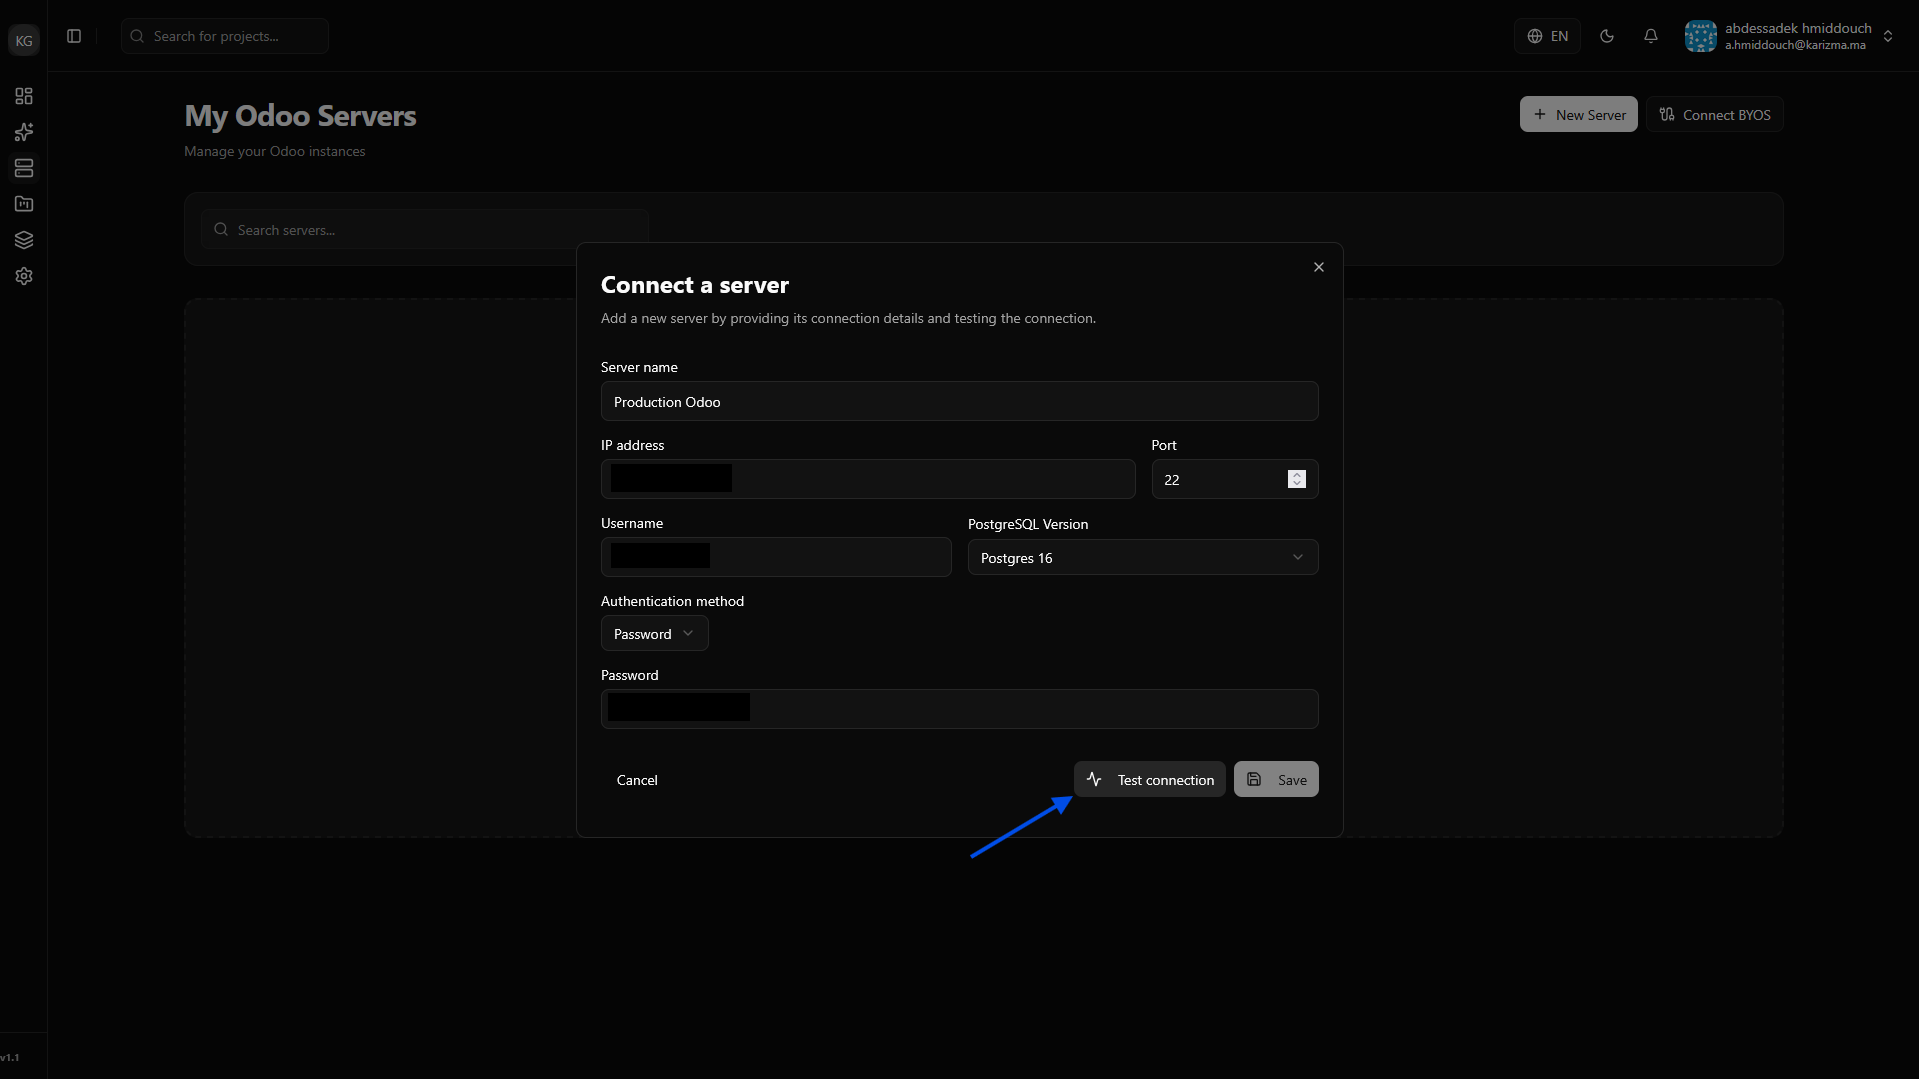Click the Save button

click(x=1276, y=779)
